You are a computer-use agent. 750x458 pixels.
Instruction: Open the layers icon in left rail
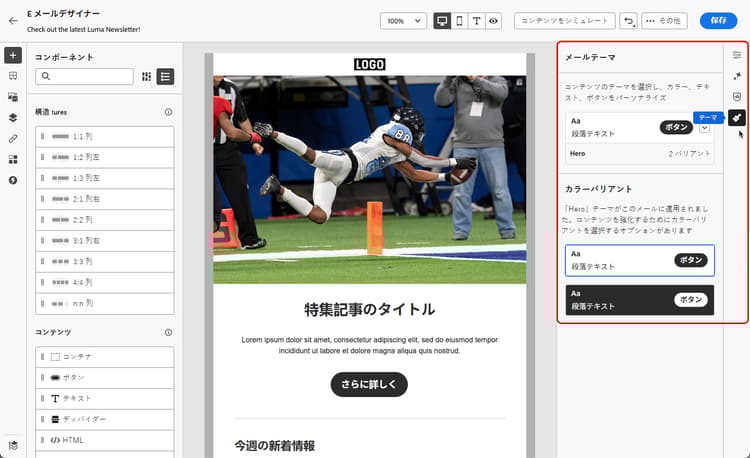click(13, 118)
